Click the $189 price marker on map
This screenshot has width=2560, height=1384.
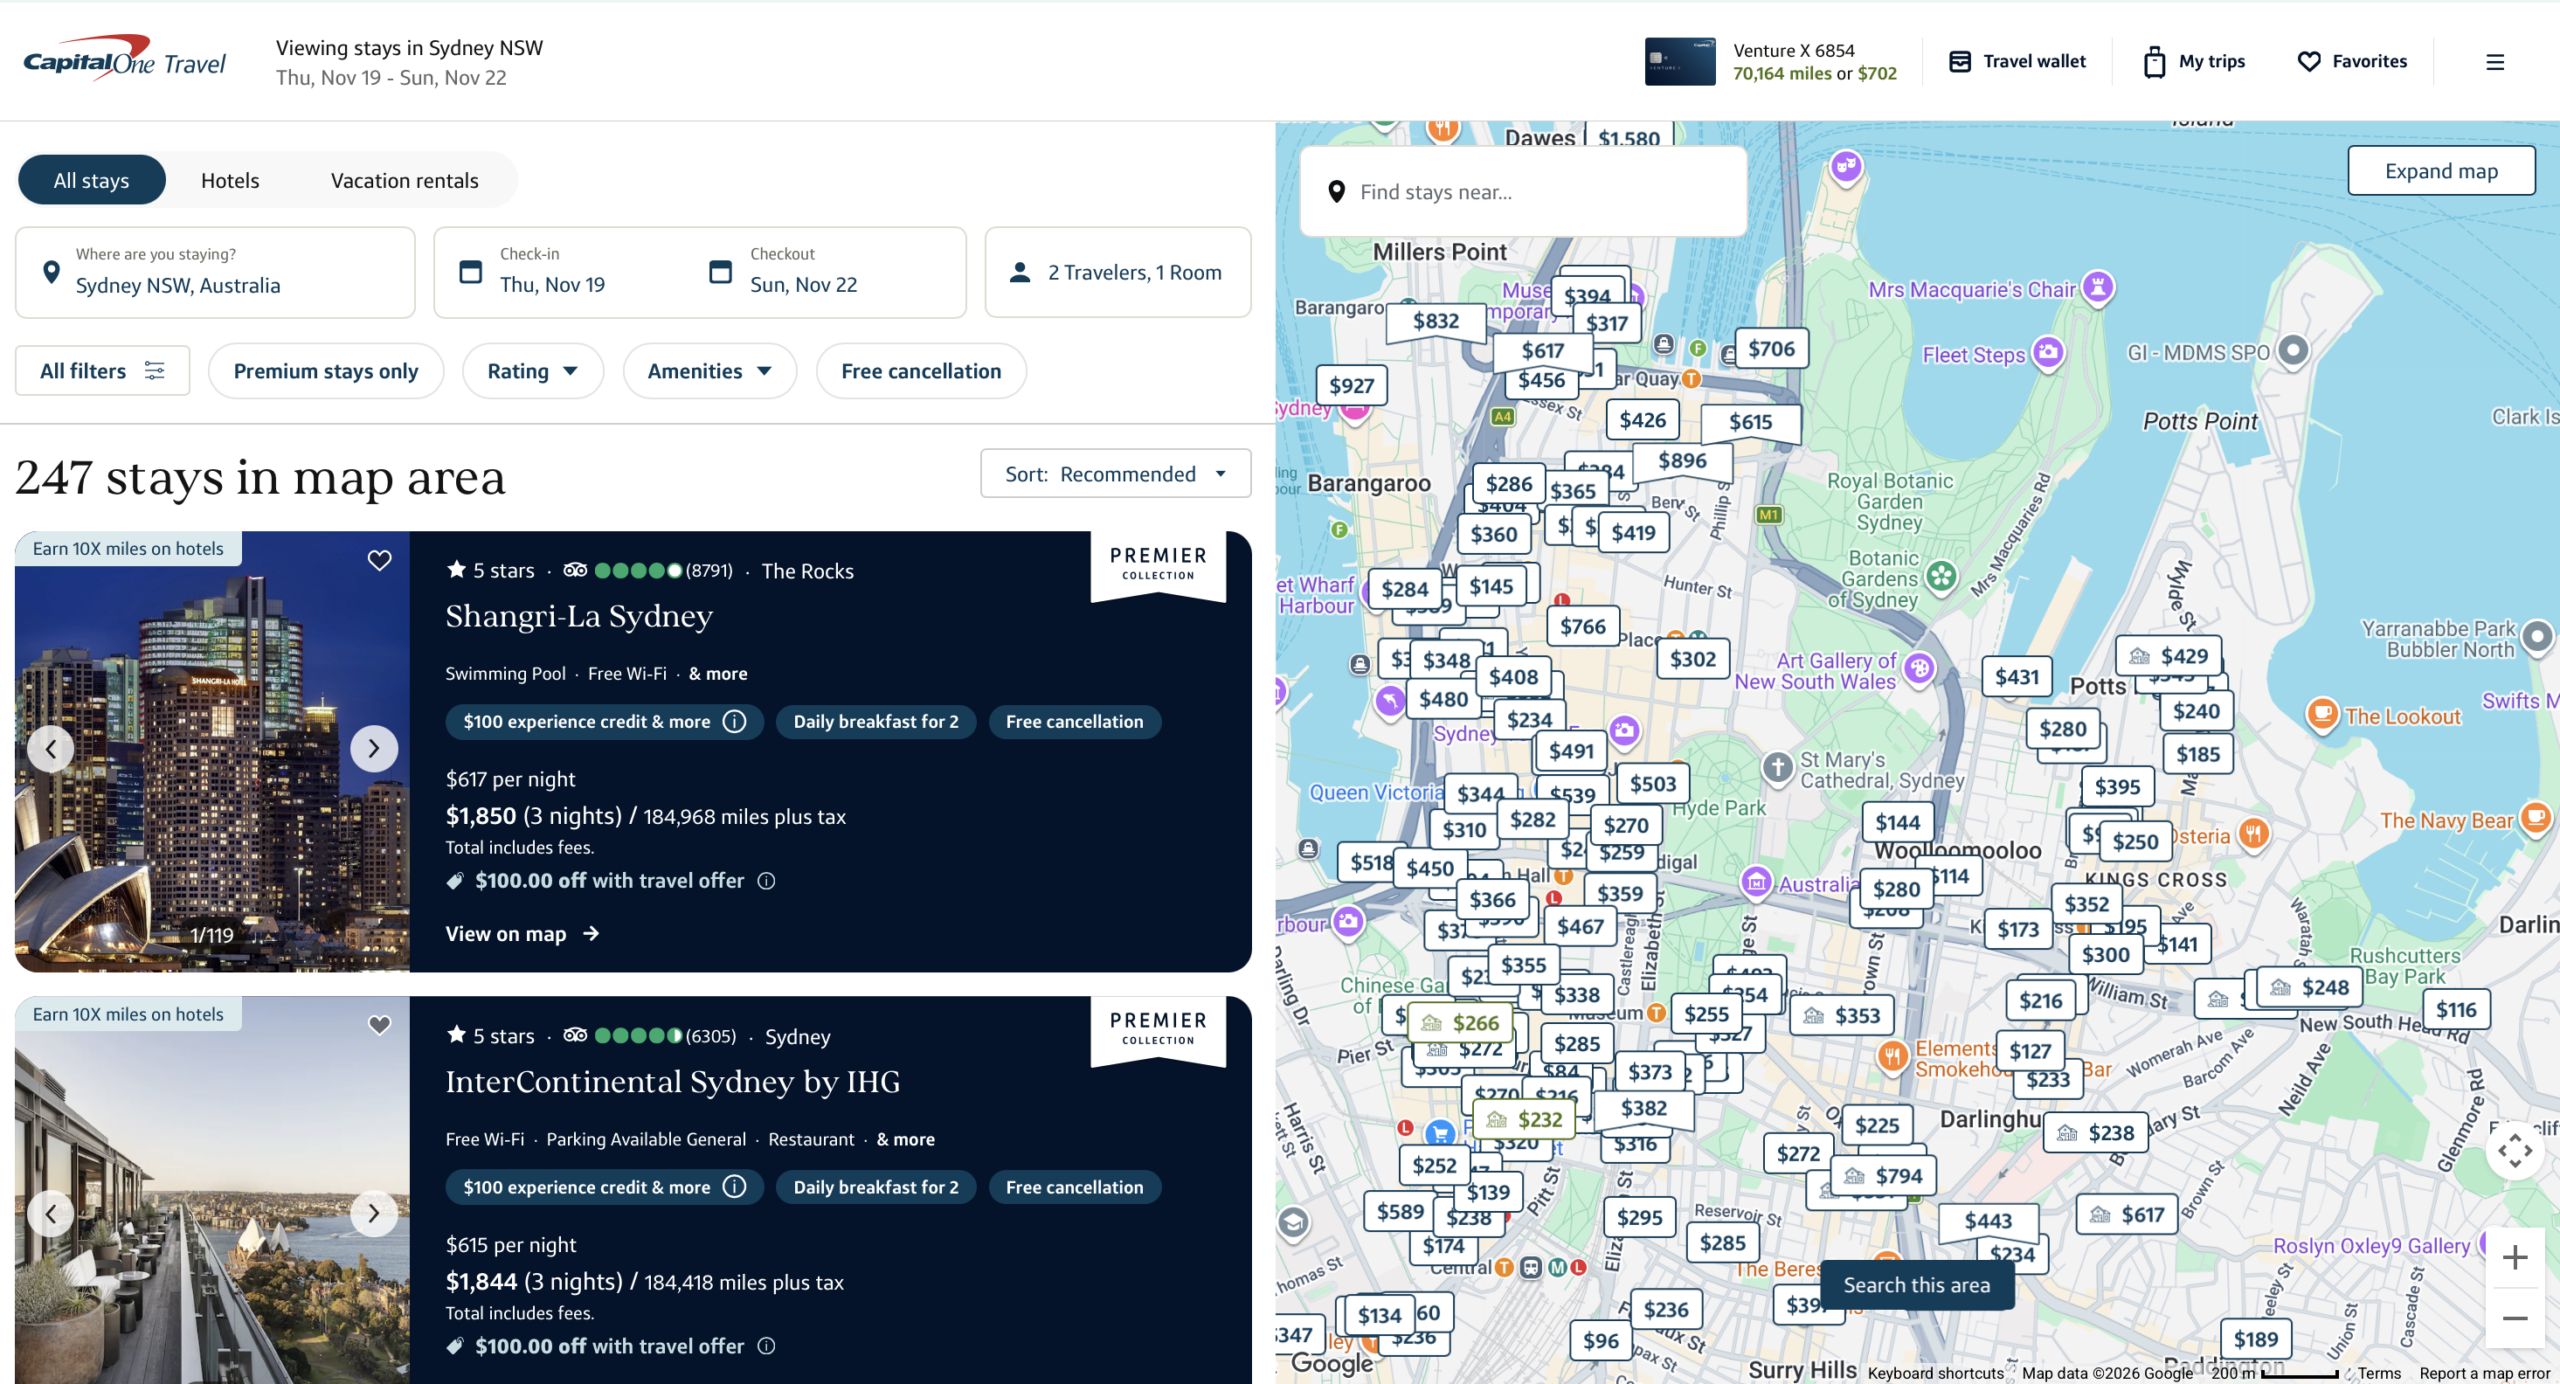[2256, 1339]
